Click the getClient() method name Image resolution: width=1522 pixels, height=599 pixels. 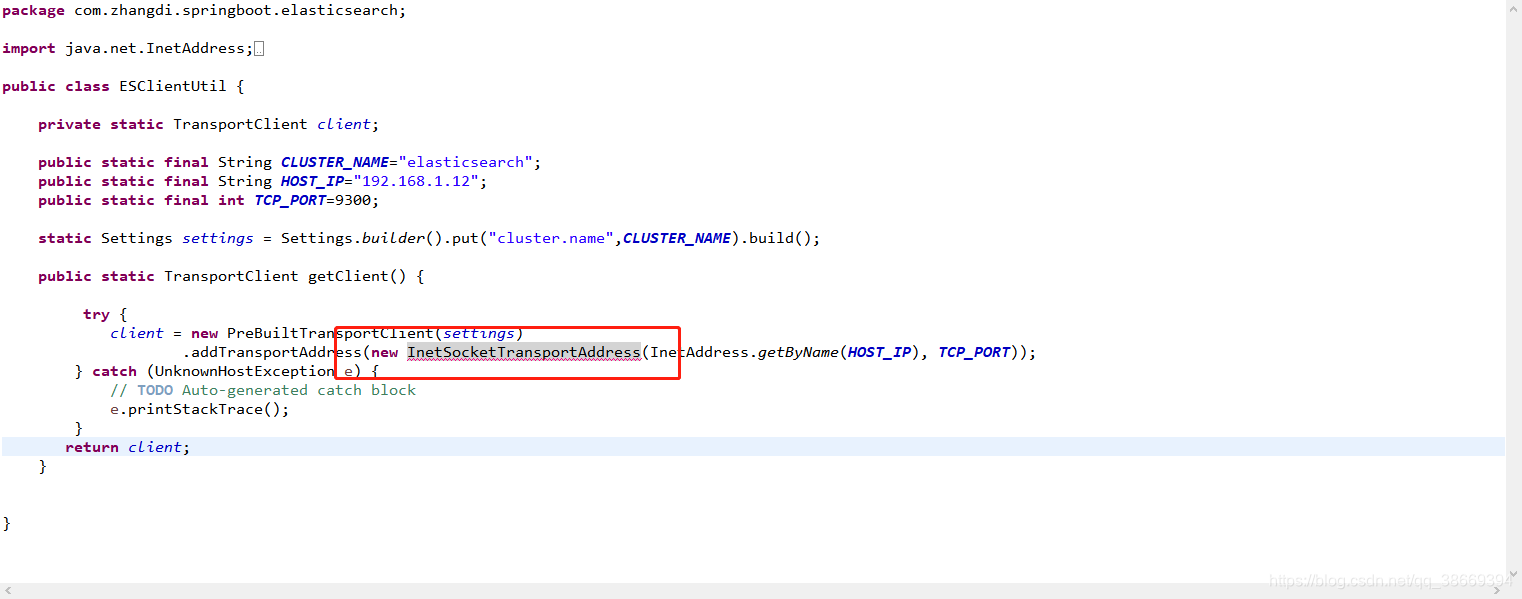pos(357,277)
